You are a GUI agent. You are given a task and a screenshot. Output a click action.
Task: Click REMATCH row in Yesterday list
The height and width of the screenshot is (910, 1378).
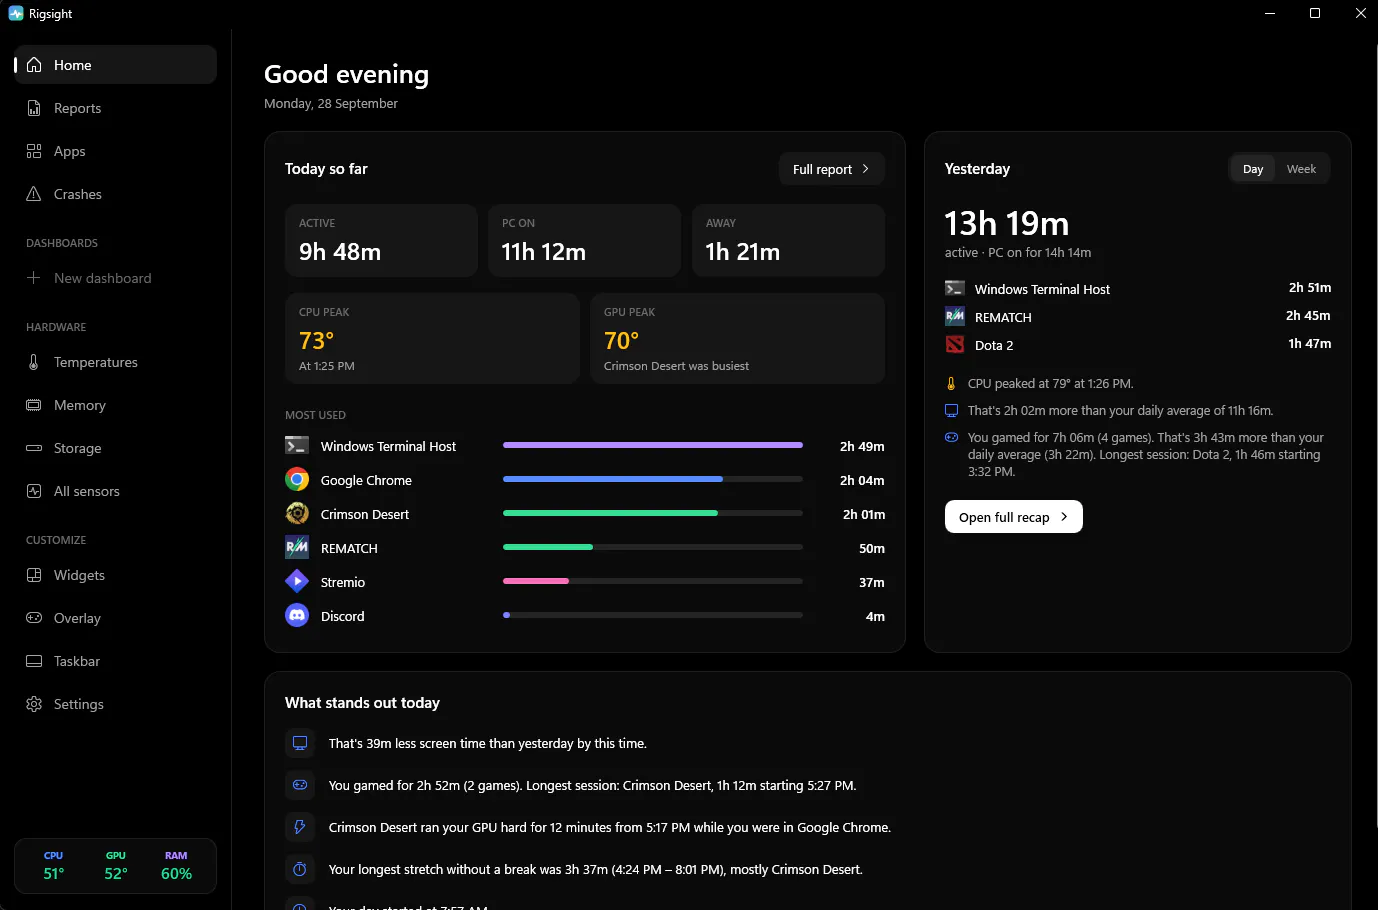click(1138, 317)
